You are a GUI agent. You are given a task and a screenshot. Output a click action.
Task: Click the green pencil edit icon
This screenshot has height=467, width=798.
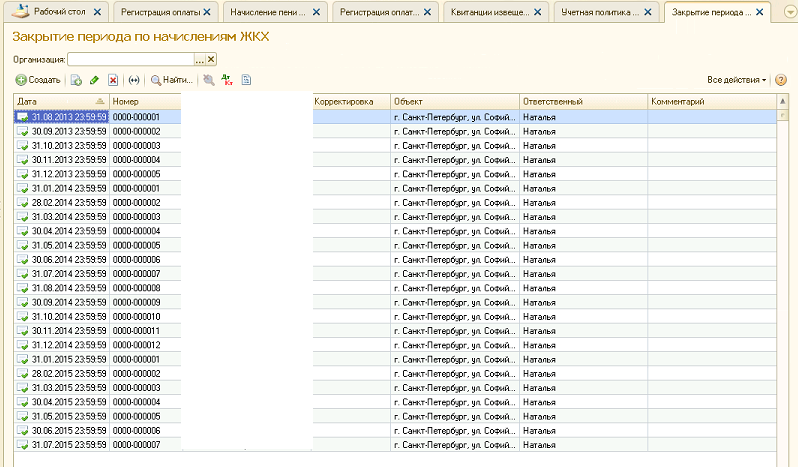(94, 80)
